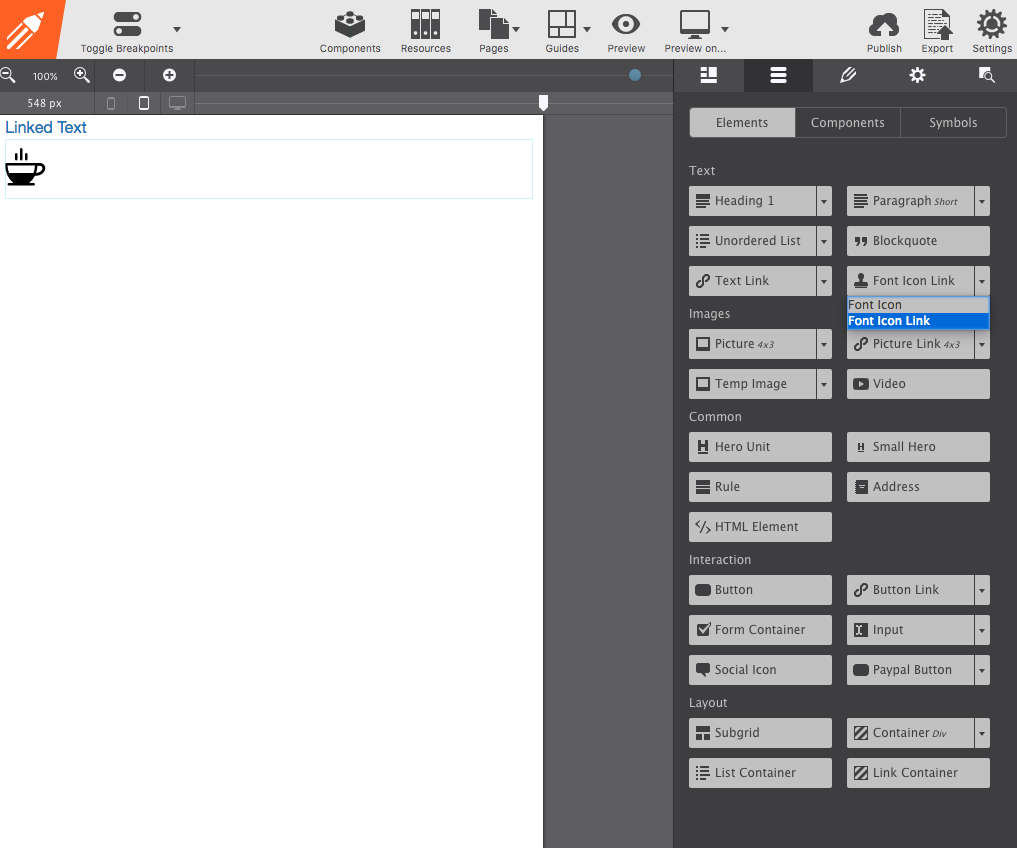Expand the Preview on dropdown arrow

[x=725, y=29]
